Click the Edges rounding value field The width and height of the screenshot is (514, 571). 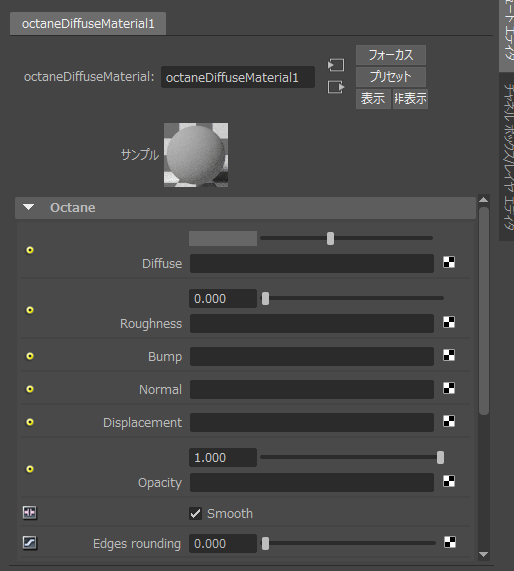(x=223, y=544)
